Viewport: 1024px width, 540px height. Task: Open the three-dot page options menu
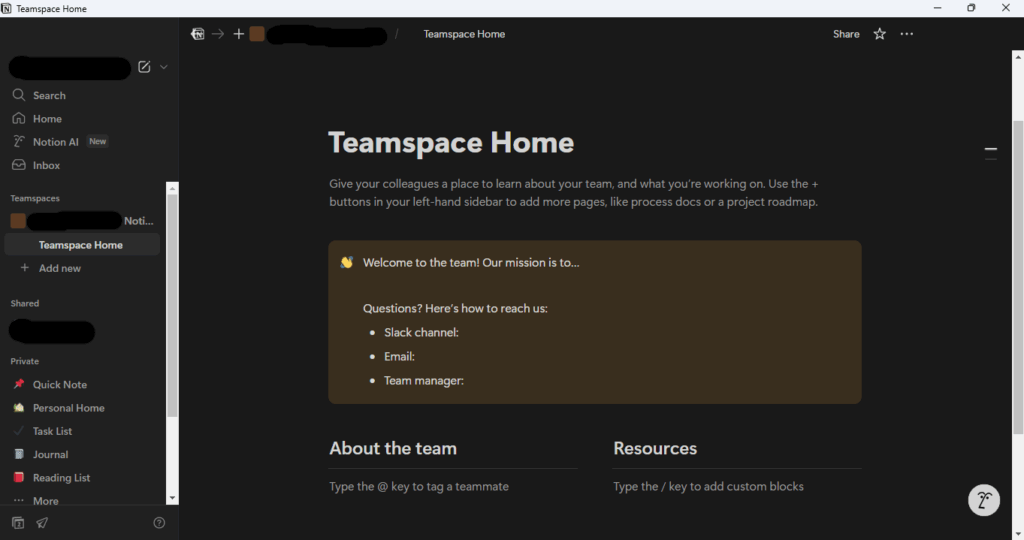906,34
